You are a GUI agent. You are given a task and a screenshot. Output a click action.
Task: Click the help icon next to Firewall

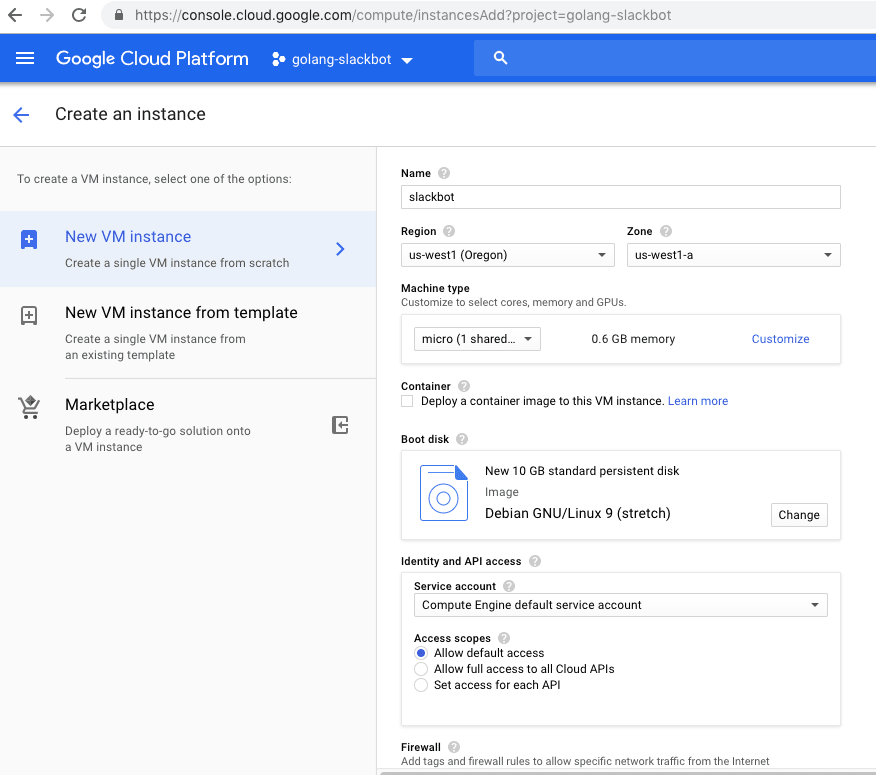(x=454, y=747)
